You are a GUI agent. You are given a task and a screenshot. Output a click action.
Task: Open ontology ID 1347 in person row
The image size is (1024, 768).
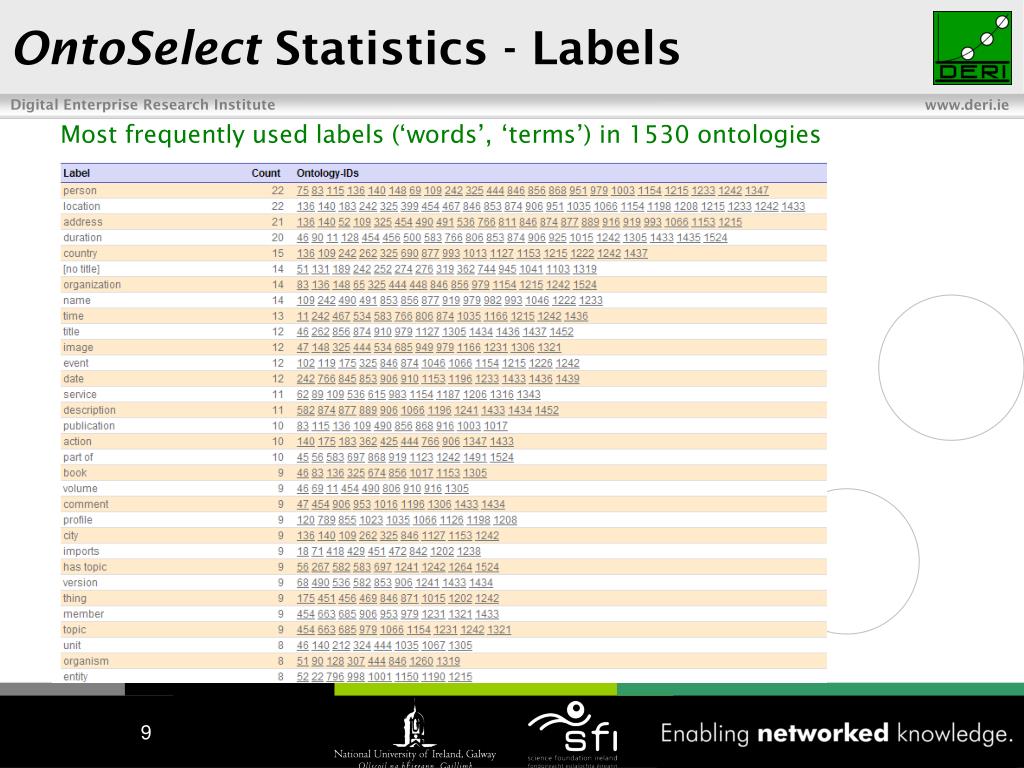click(x=757, y=191)
